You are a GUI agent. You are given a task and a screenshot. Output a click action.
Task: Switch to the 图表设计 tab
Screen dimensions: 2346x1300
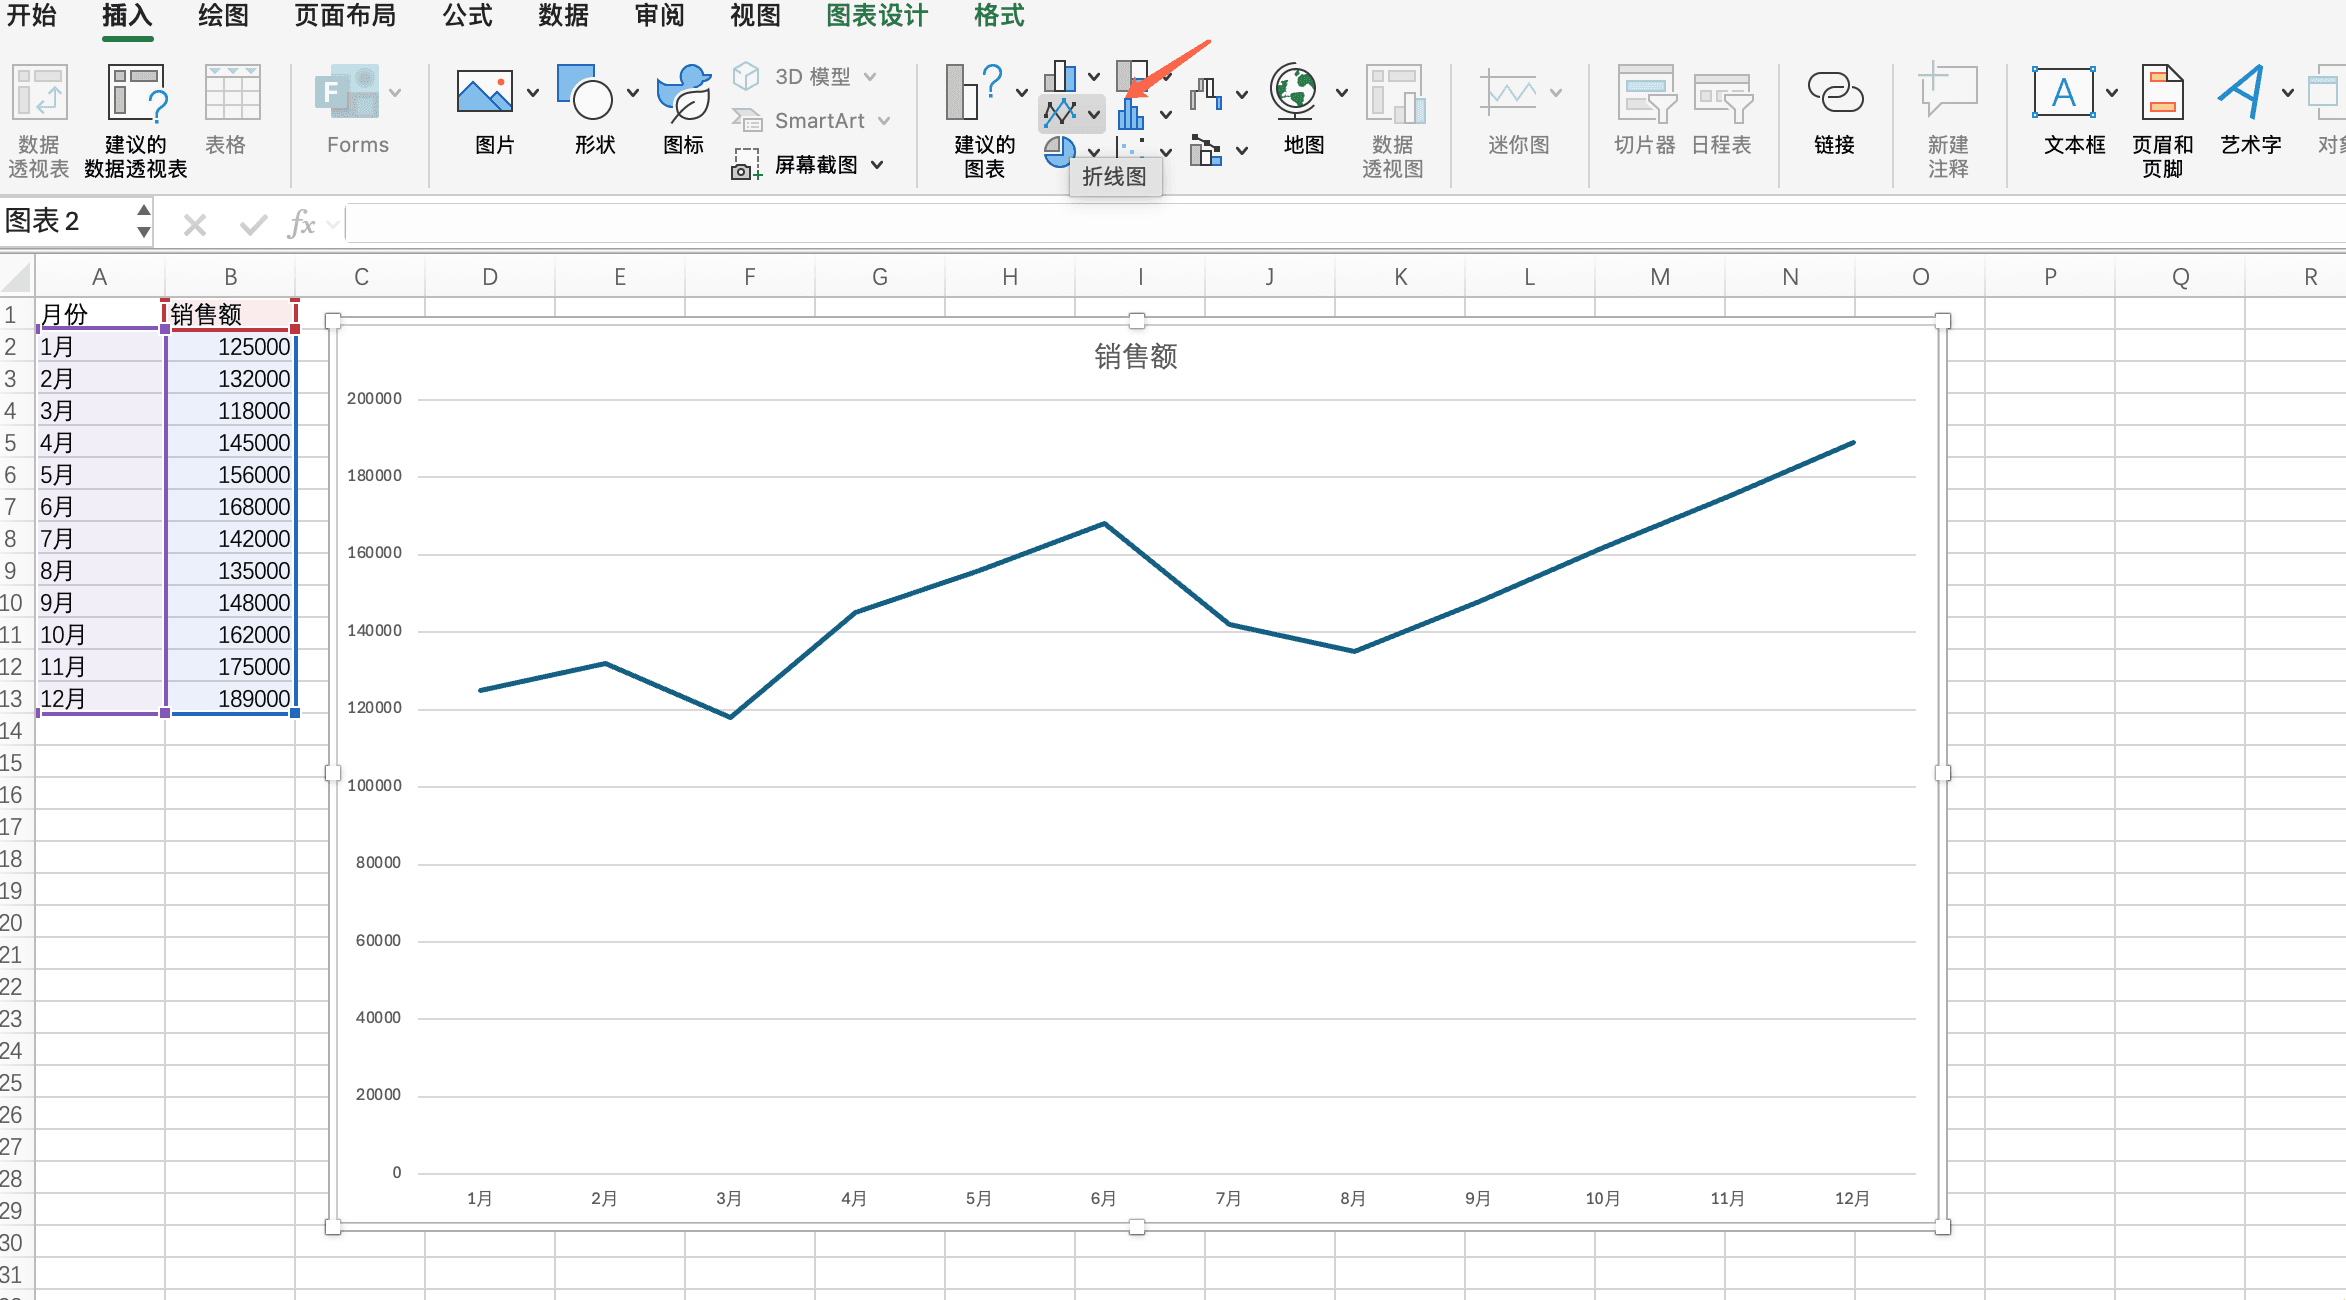tap(876, 16)
